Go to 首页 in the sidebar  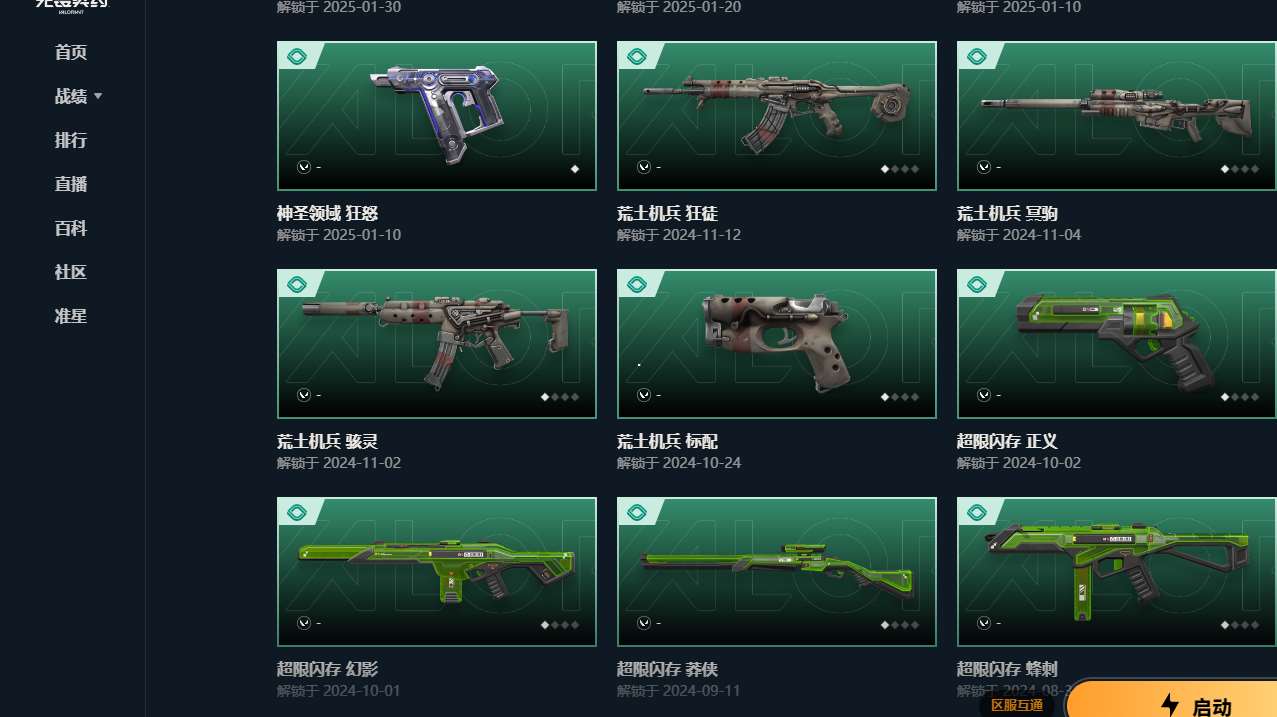[71, 52]
